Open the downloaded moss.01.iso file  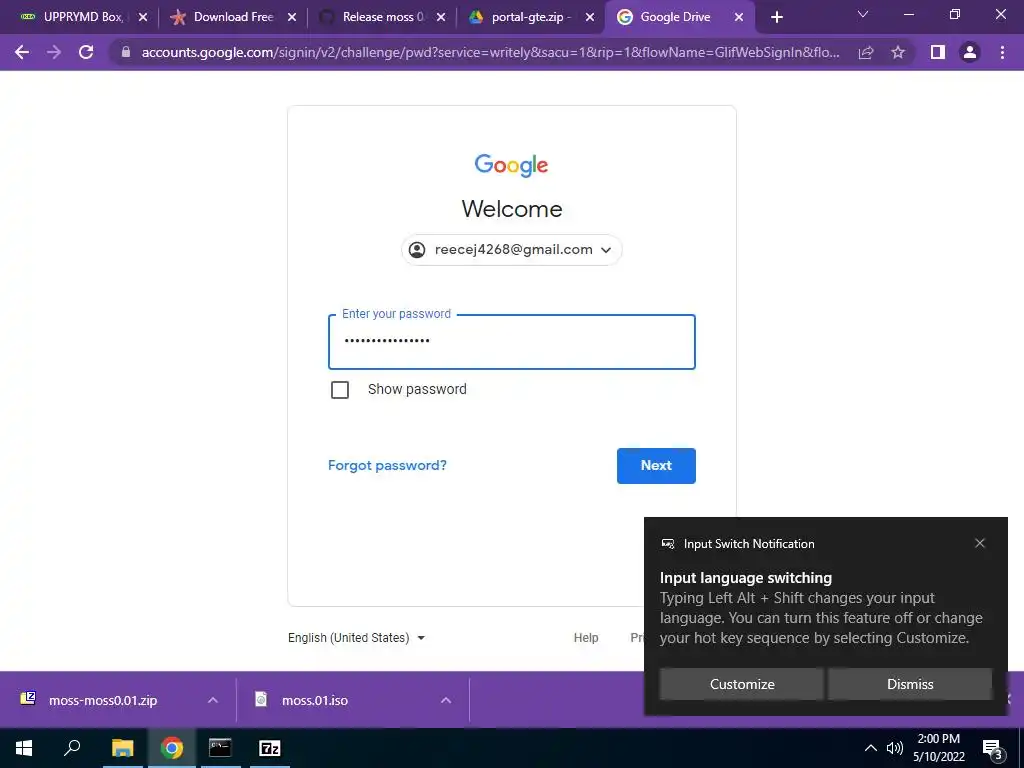(x=315, y=700)
